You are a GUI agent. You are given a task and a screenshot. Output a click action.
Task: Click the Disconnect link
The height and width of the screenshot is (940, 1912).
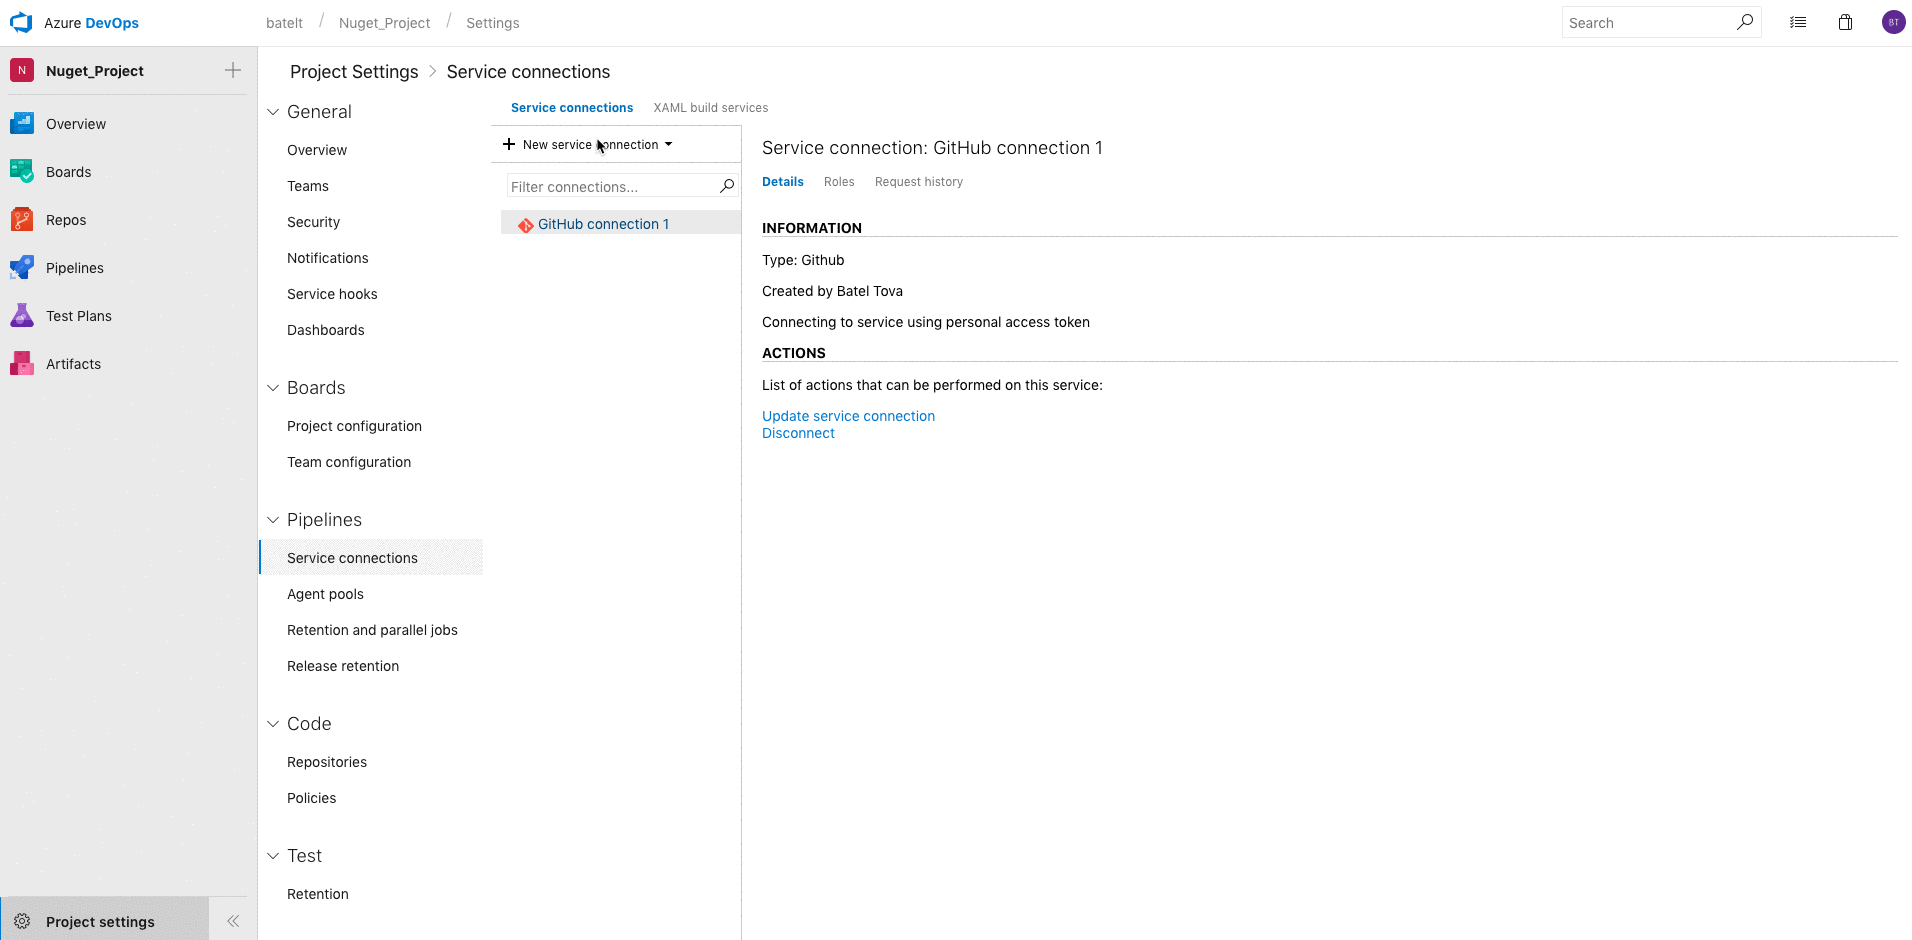pyautogui.click(x=798, y=434)
